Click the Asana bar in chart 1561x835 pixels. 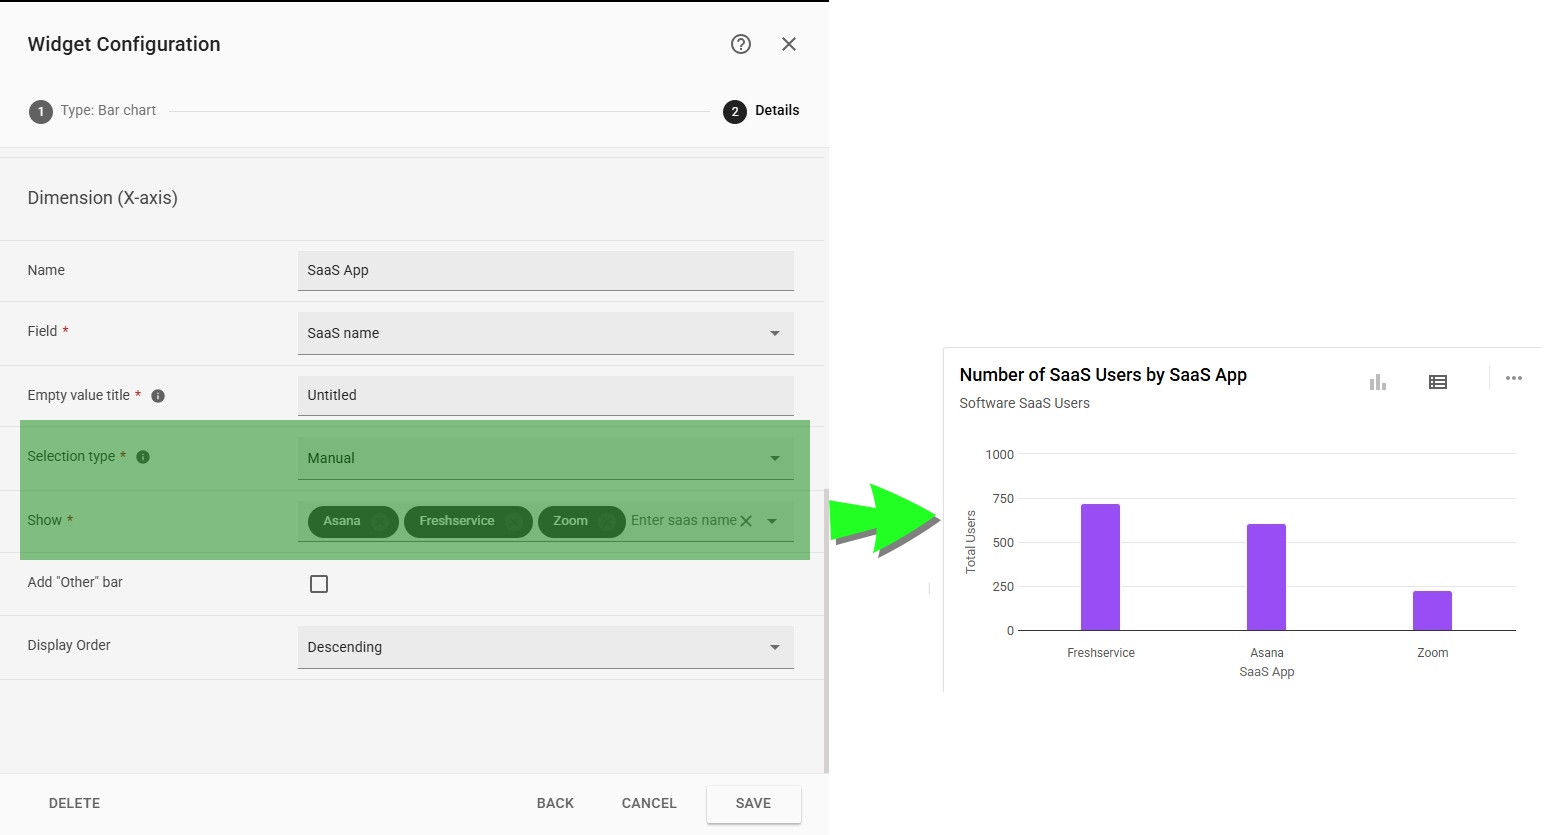(1266, 577)
